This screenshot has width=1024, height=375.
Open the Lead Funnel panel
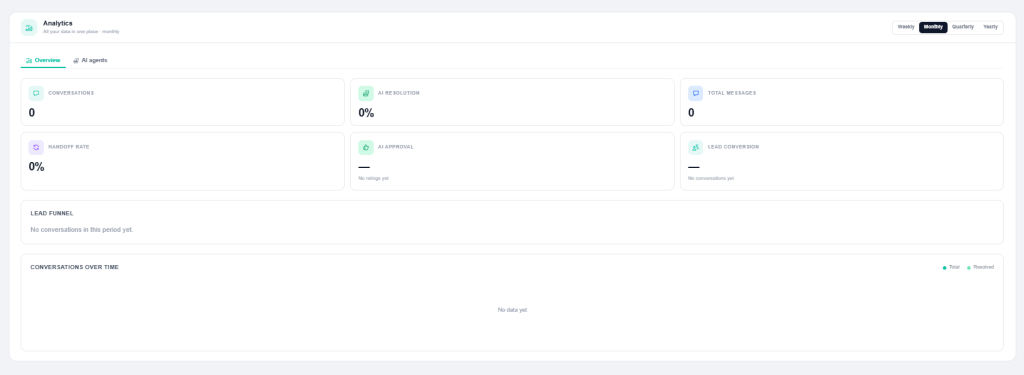pyautogui.click(x=512, y=222)
